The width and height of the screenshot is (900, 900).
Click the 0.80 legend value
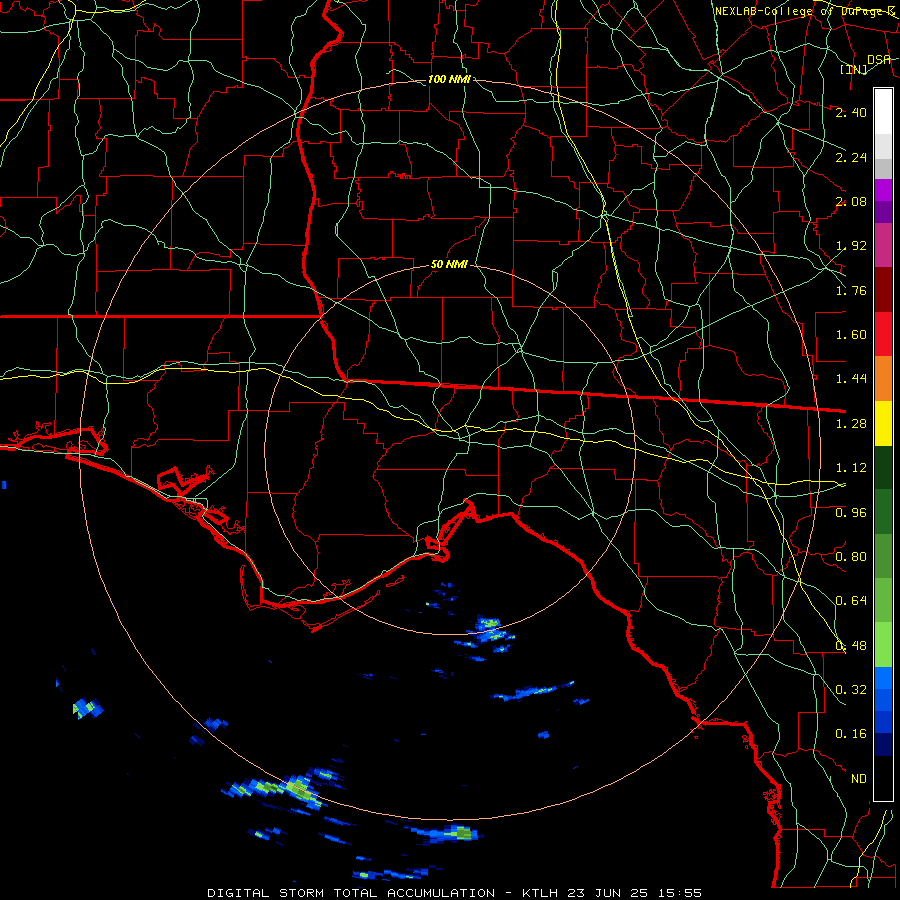coord(851,557)
